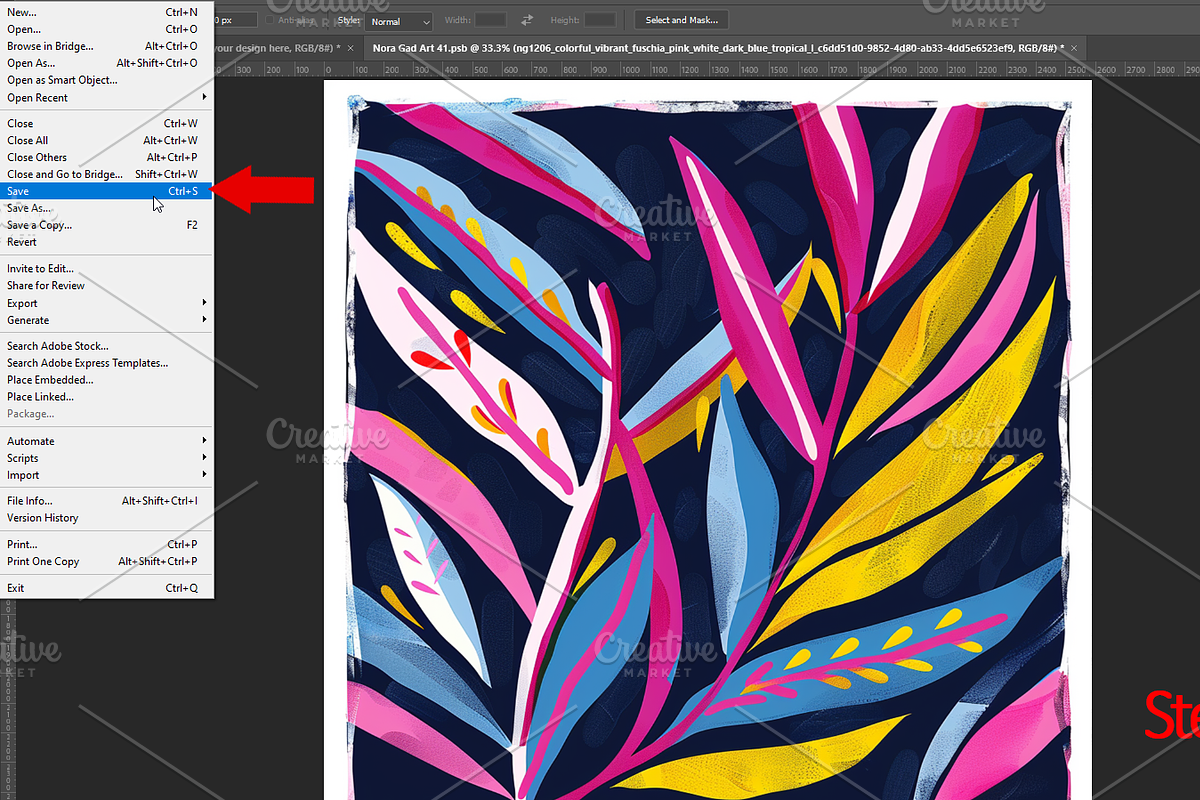Choose Open As... menu entry

106,63
